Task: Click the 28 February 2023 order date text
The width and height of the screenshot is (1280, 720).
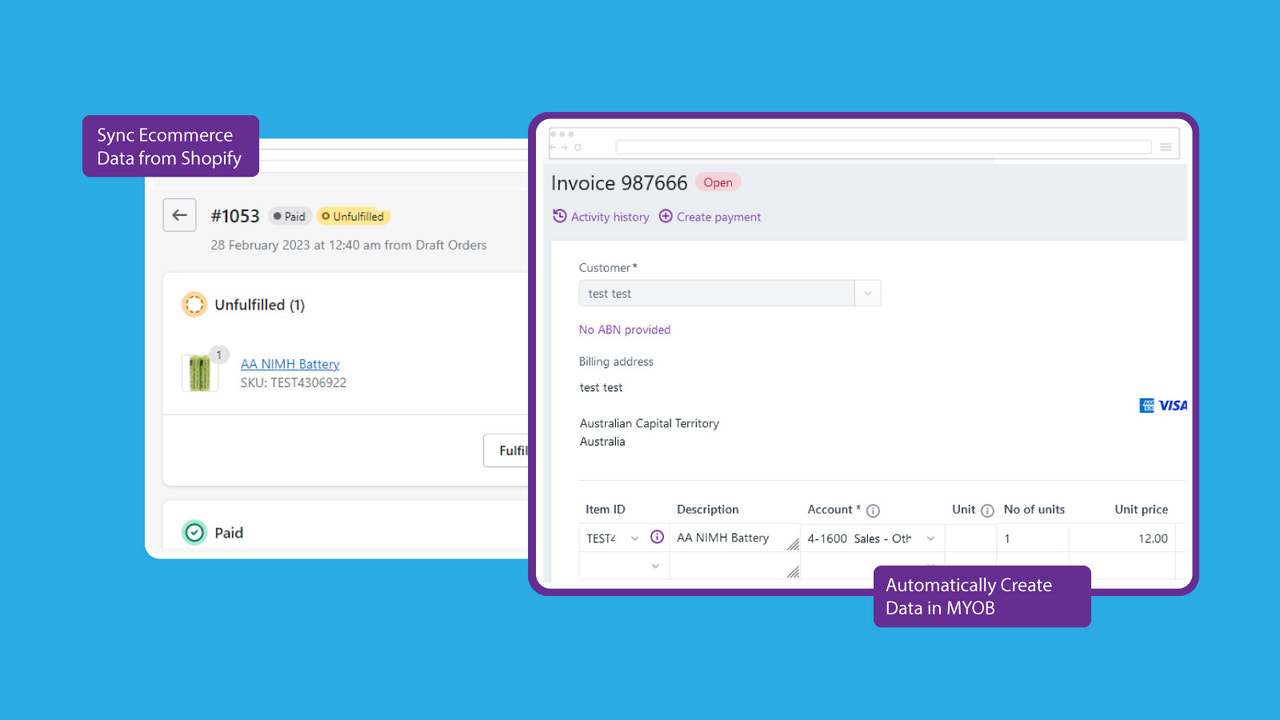Action: coord(348,245)
